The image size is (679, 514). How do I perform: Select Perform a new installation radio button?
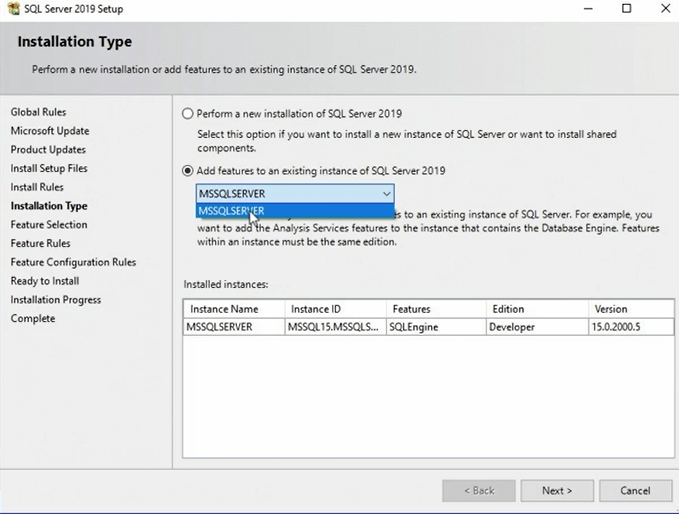(188, 114)
